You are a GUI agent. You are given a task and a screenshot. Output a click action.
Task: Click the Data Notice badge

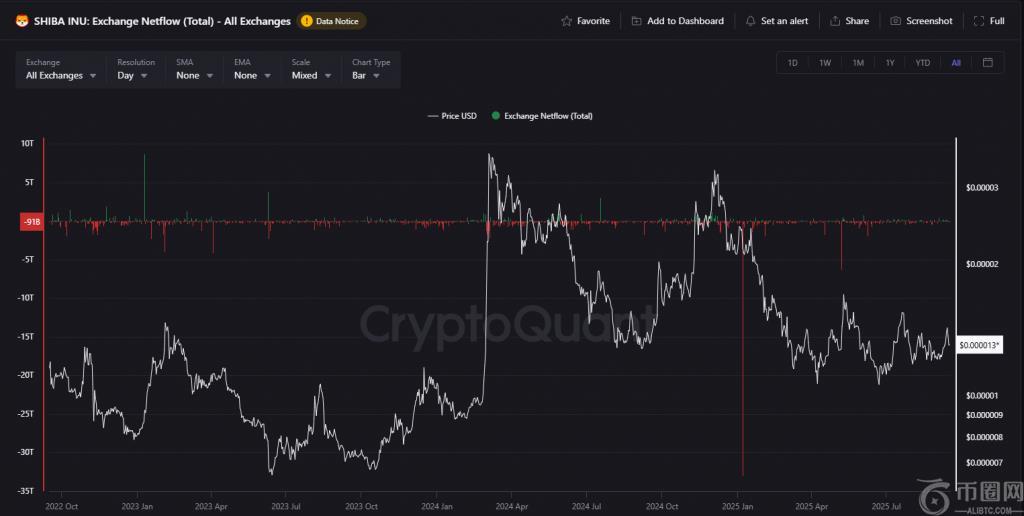click(332, 21)
